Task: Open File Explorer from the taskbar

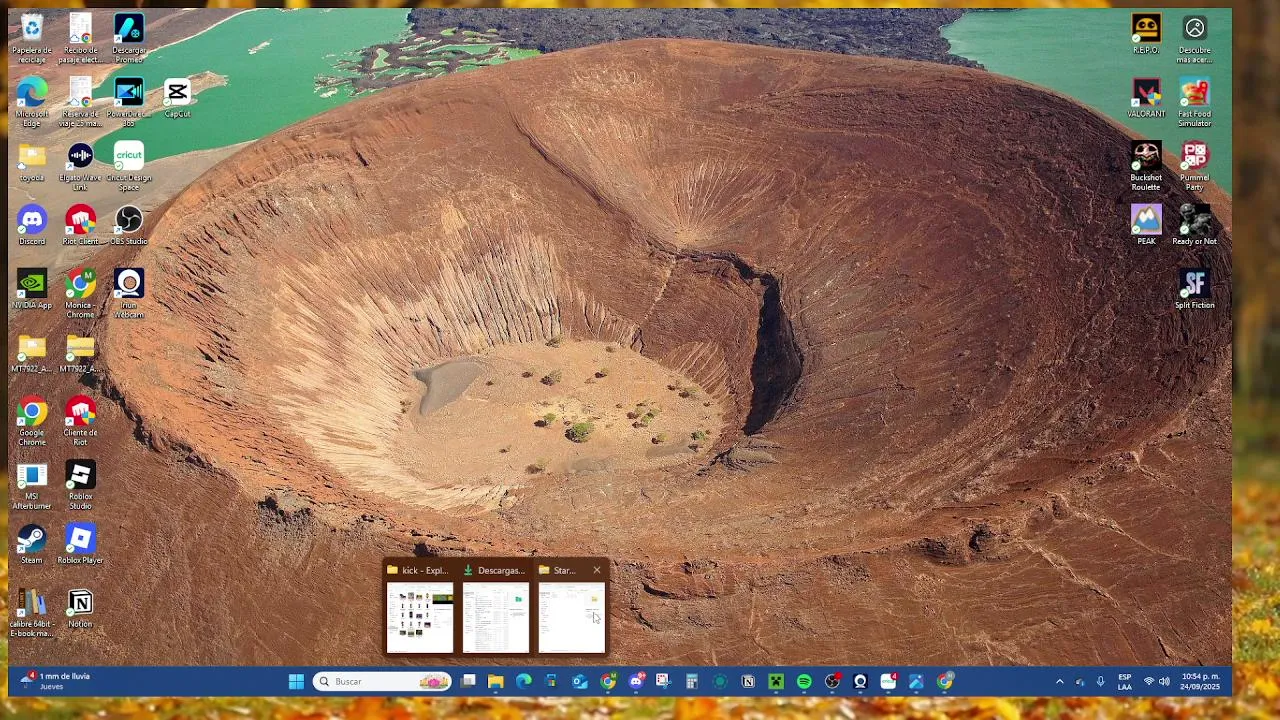Action: pos(495,682)
